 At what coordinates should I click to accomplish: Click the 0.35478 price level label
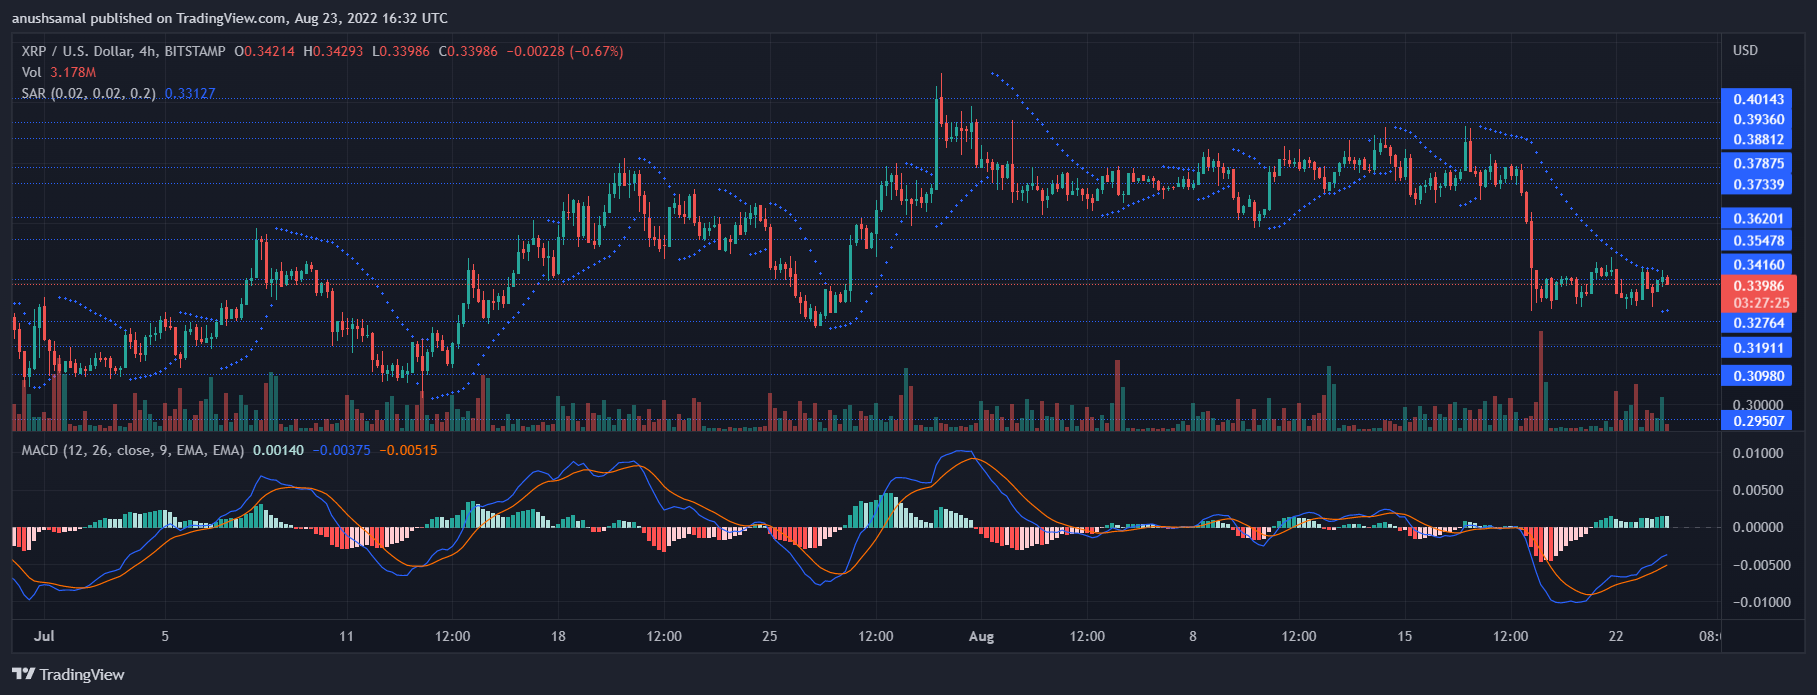pos(1756,240)
